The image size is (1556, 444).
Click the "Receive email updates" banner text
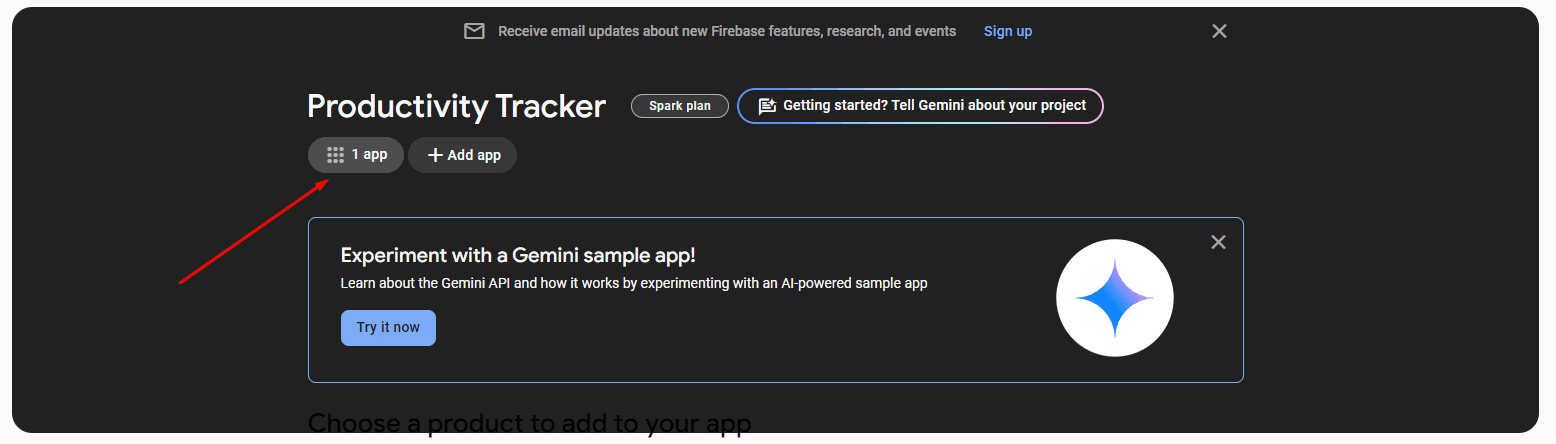727,31
